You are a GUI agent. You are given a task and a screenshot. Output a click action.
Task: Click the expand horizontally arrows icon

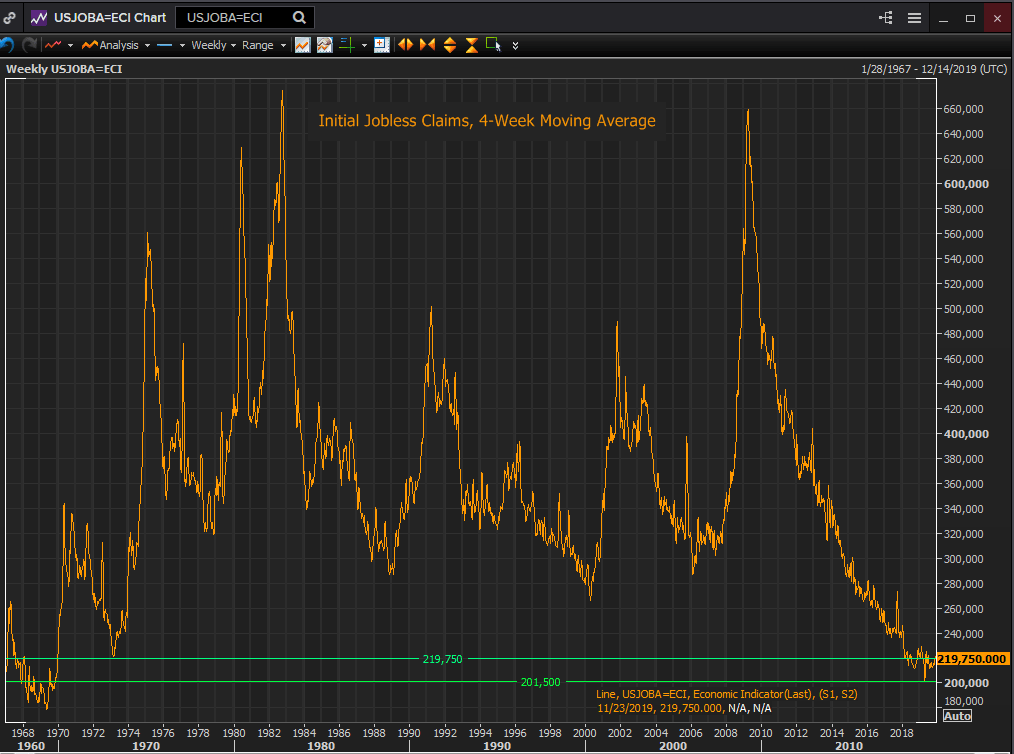click(x=405, y=45)
